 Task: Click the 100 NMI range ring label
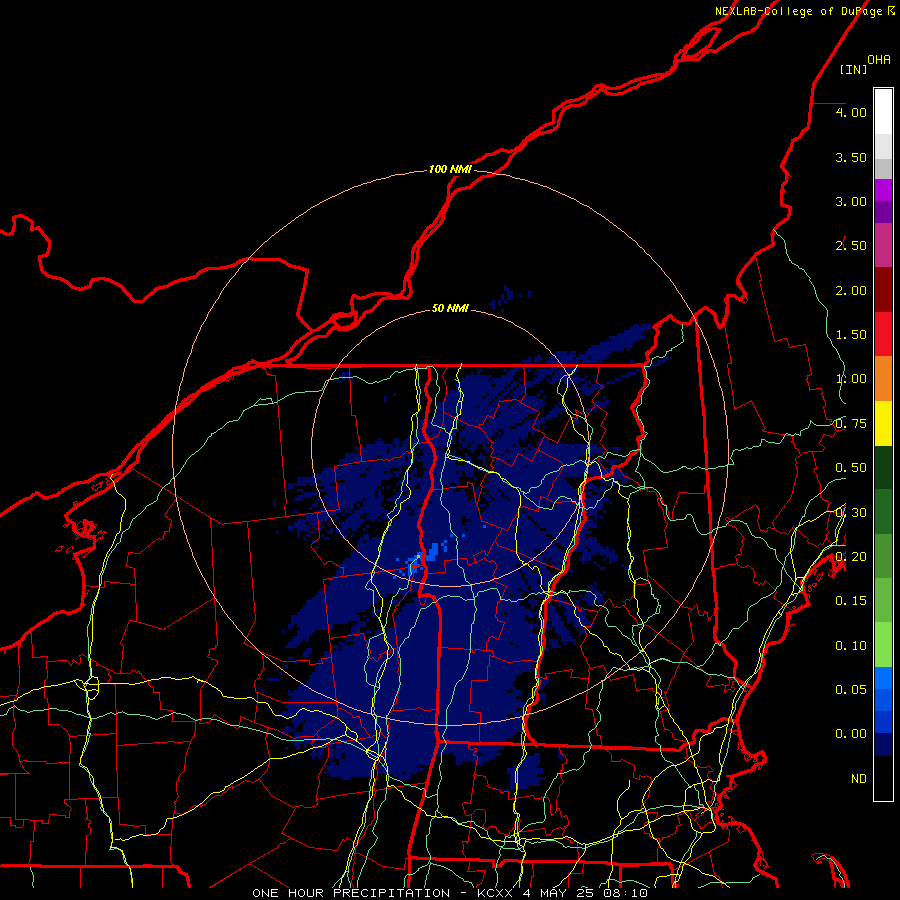(x=451, y=169)
